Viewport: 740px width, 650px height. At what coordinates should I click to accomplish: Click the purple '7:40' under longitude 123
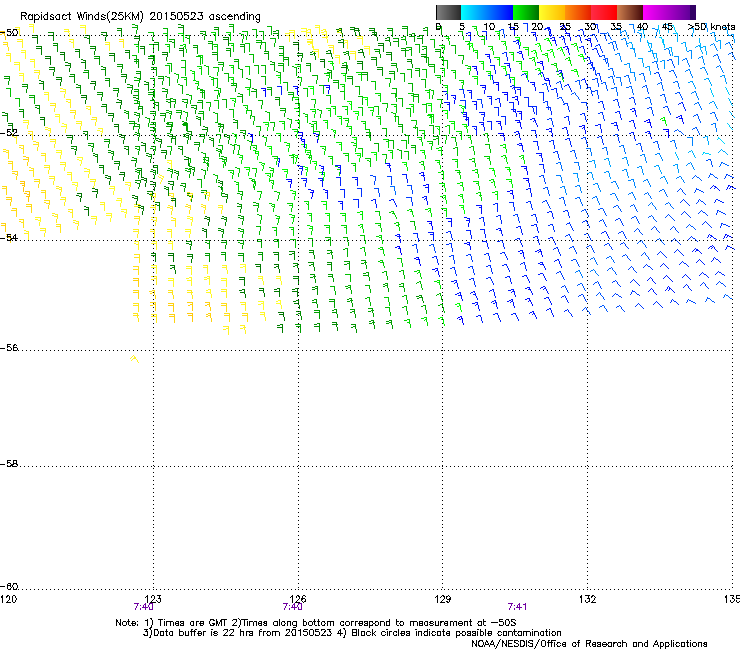[143, 607]
